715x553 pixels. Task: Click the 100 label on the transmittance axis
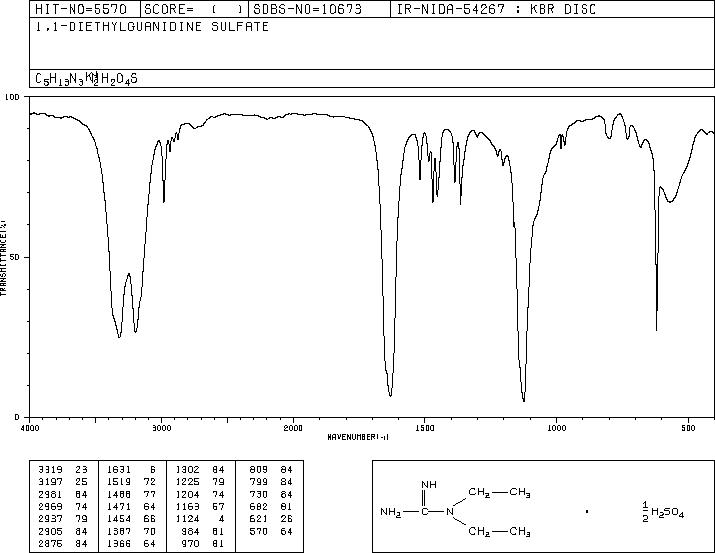pyautogui.click(x=12, y=97)
